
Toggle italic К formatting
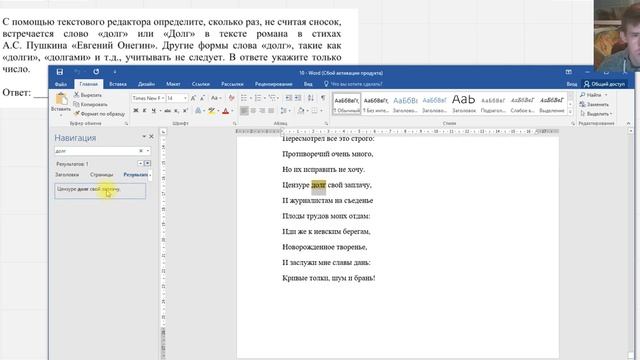pyautogui.click(x=144, y=111)
